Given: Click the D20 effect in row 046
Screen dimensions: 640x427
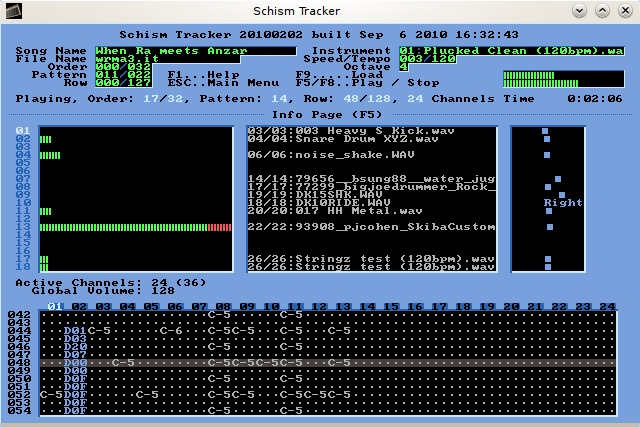Looking at the screenshot, I should tap(76, 347).
